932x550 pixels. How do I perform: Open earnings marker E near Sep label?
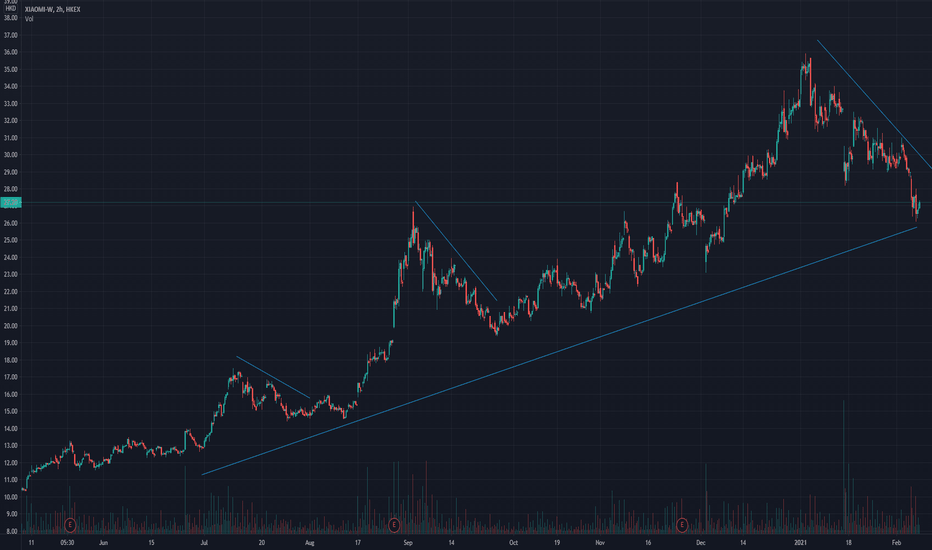point(393,525)
